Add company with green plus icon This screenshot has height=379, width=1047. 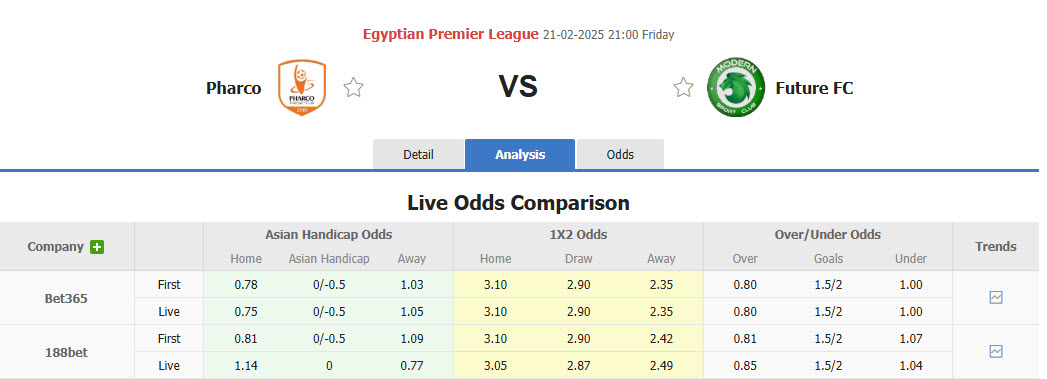tap(97, 247)
